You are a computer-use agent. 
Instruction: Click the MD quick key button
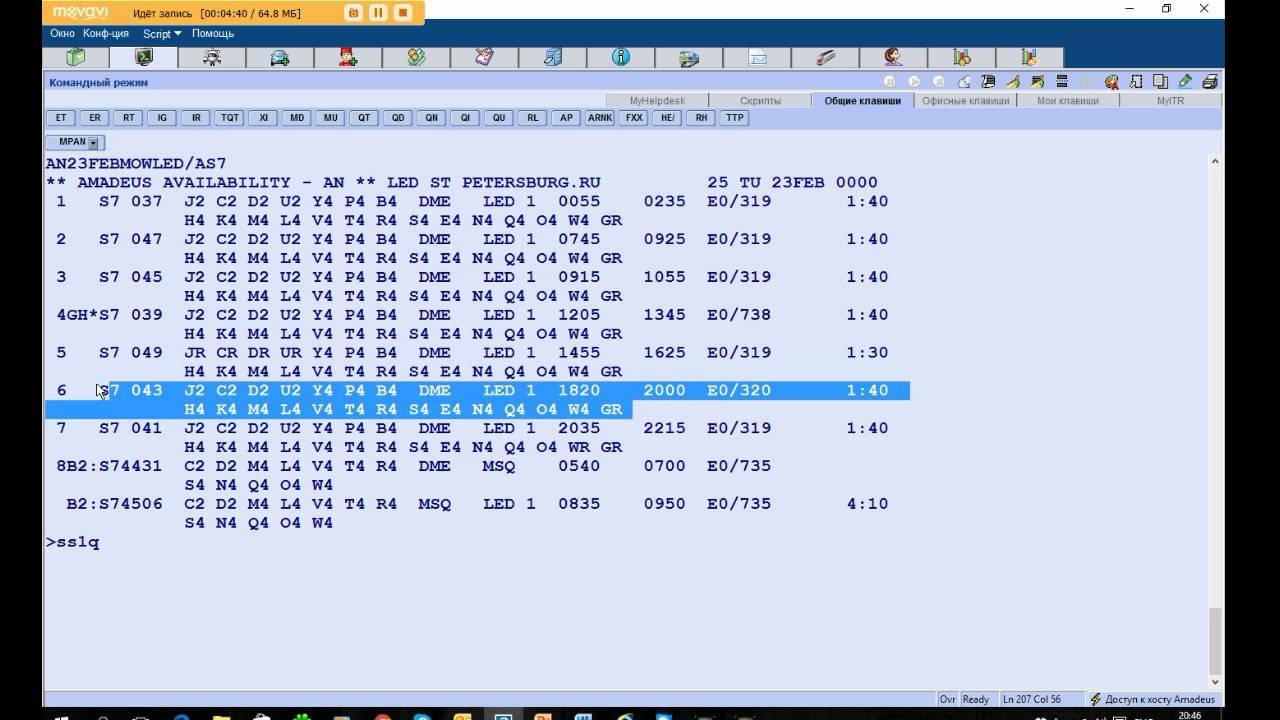pyautogui.click(x=297, y=118)
